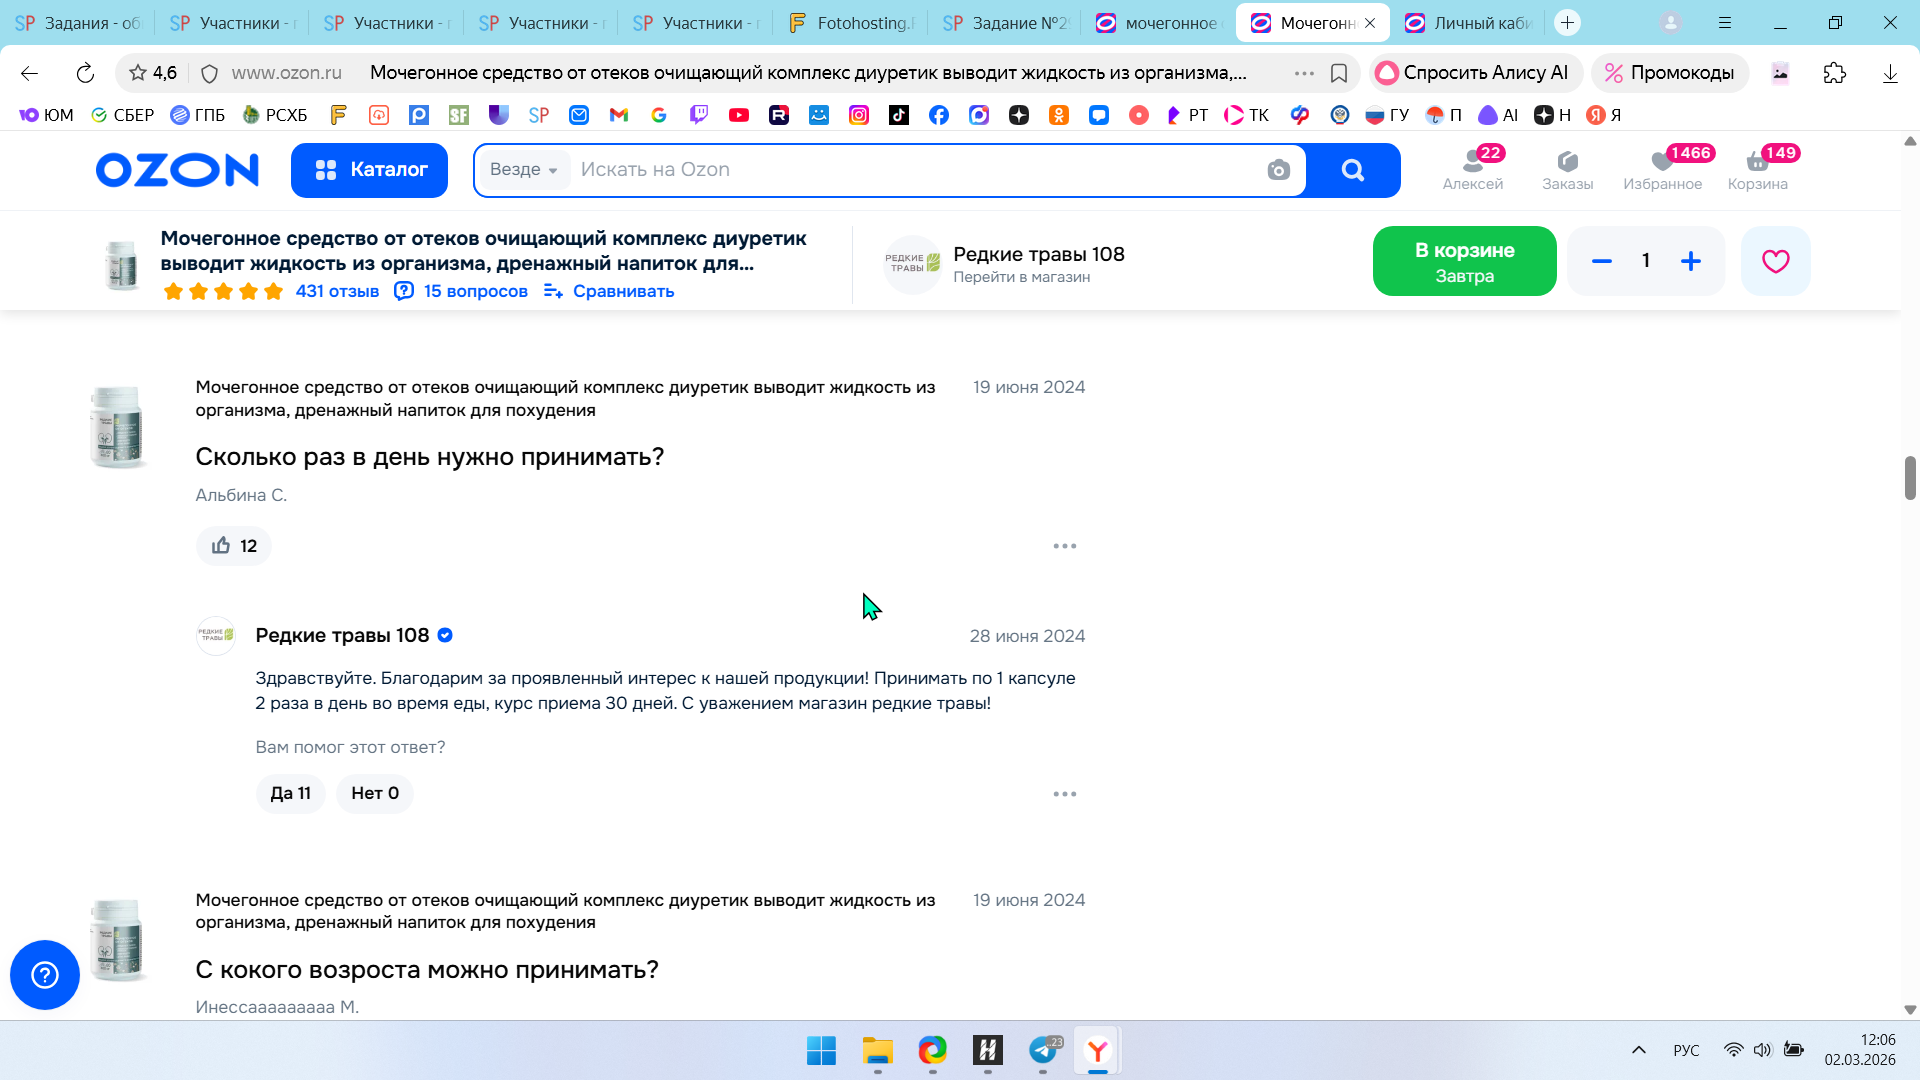Like Альбина's question with the thumbs up
The height and width of the screenshot is (1080, 1920).
pos(234,546)
